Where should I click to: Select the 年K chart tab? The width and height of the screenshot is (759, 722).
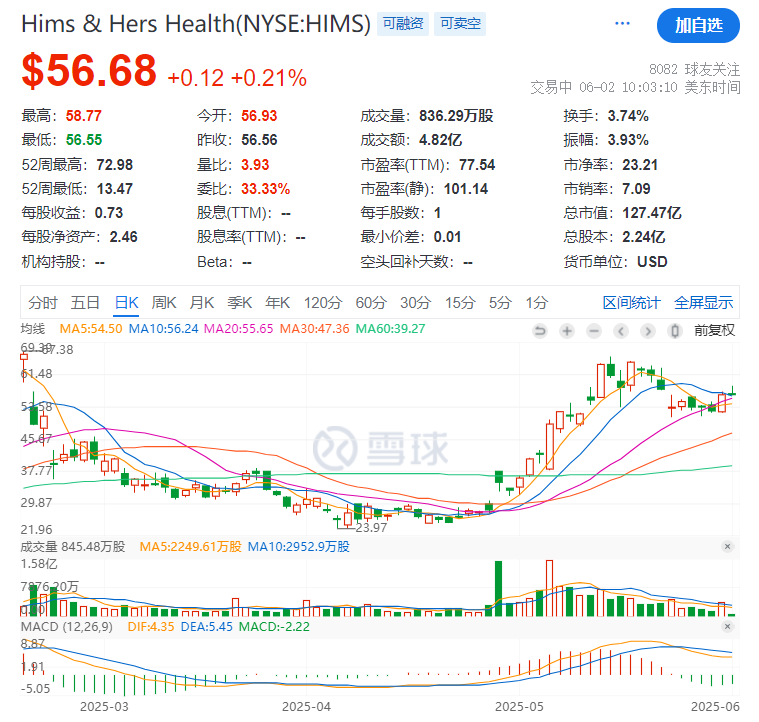(277, 303)
